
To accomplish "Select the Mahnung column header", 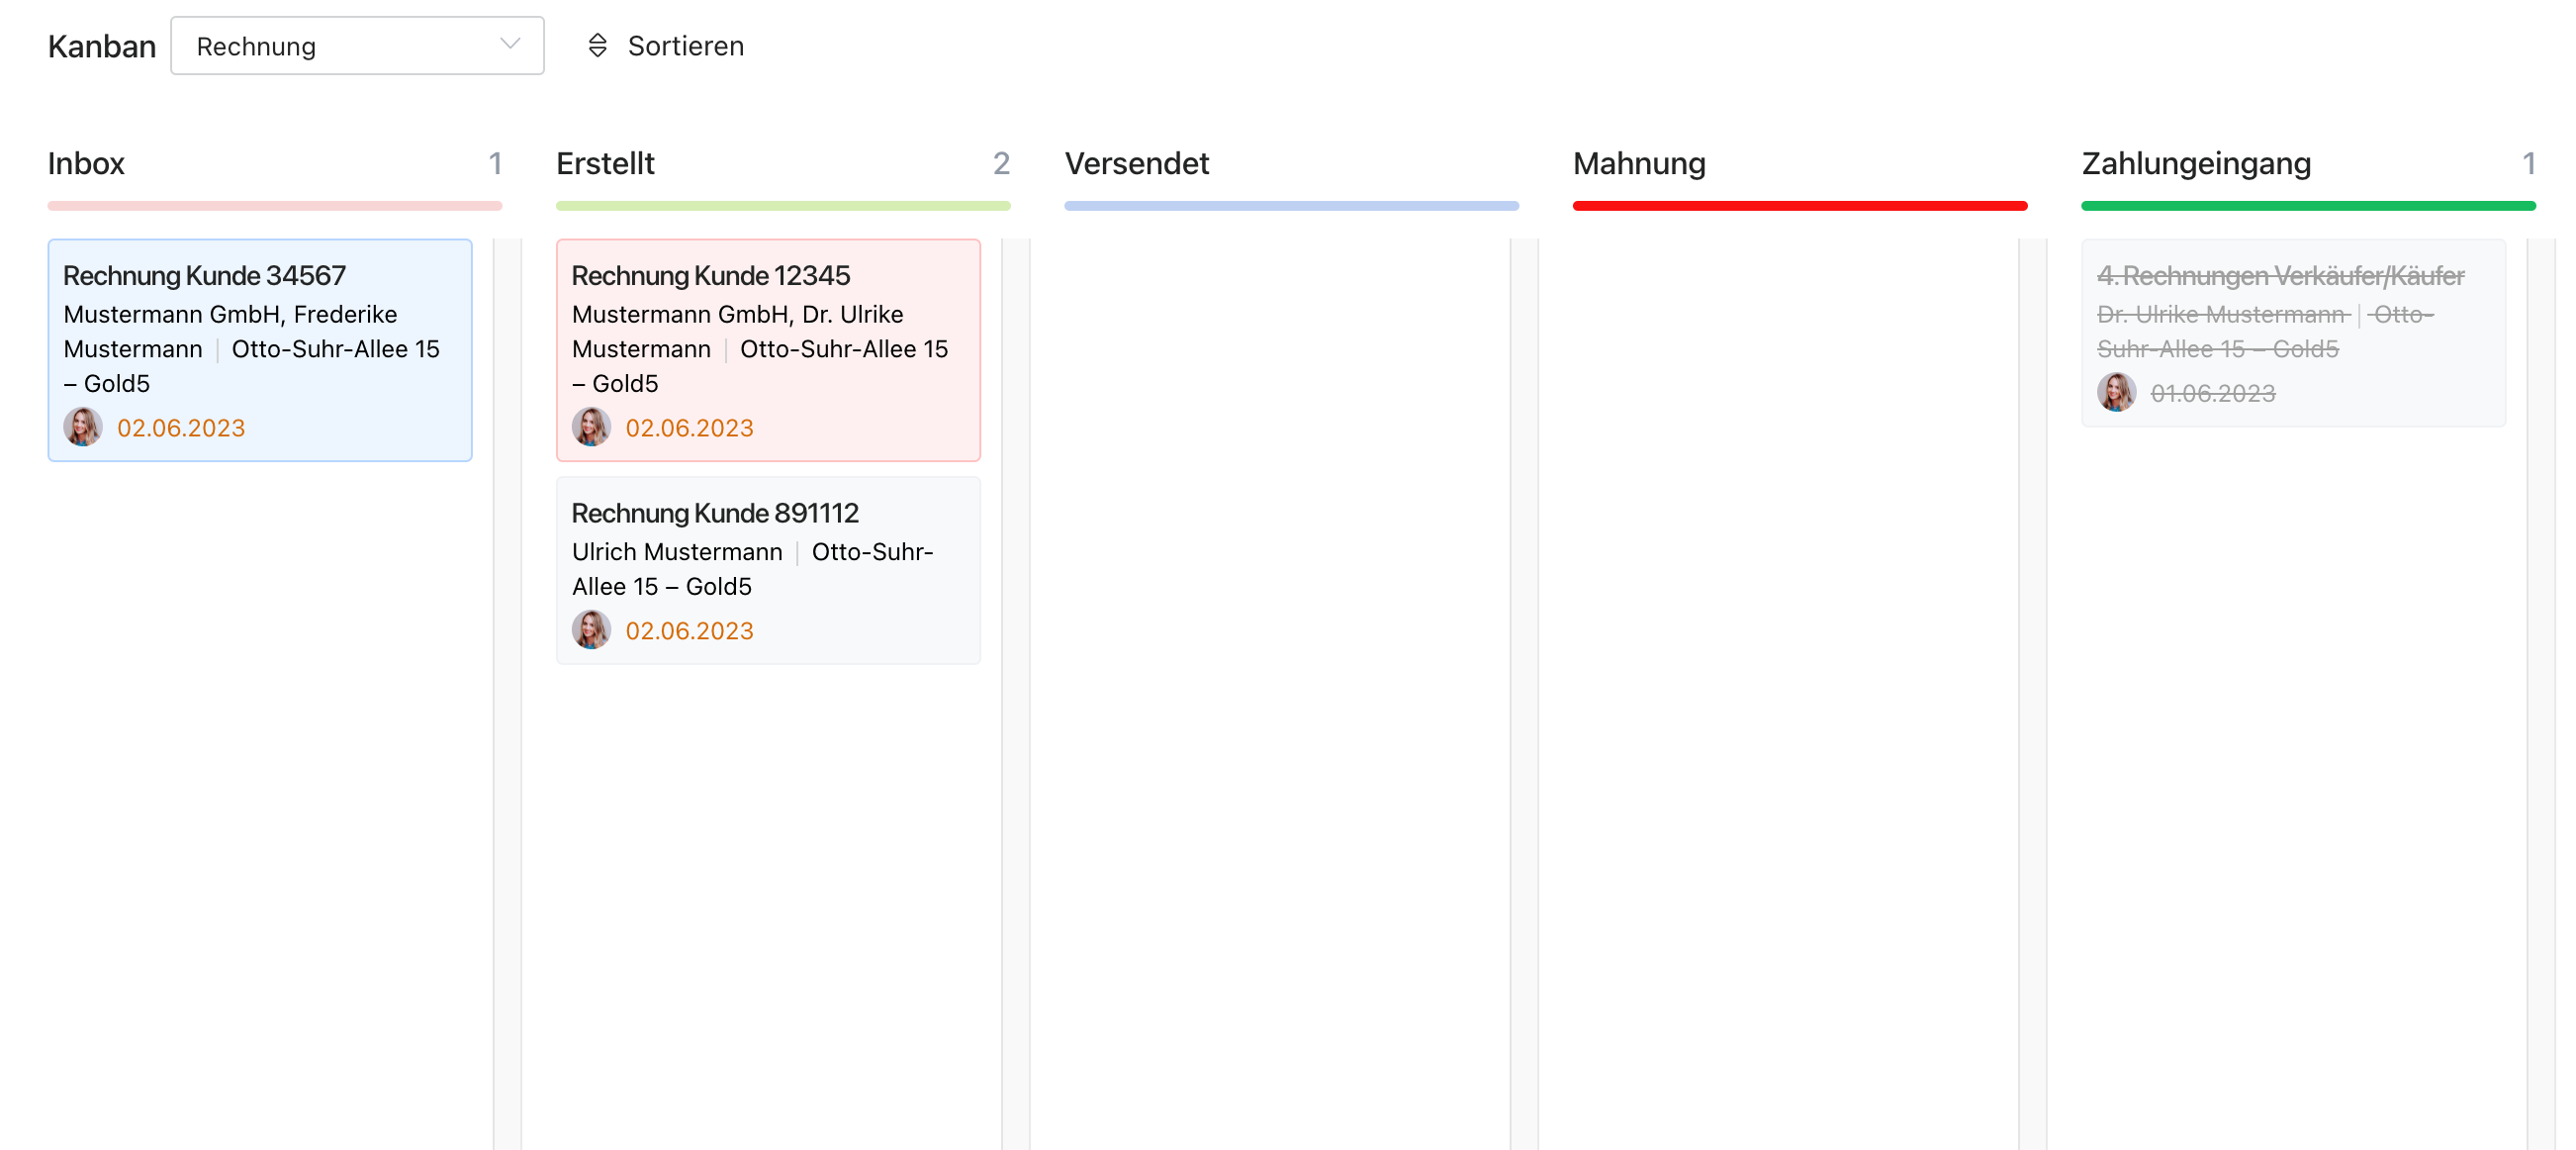I will coord(1639,163).
